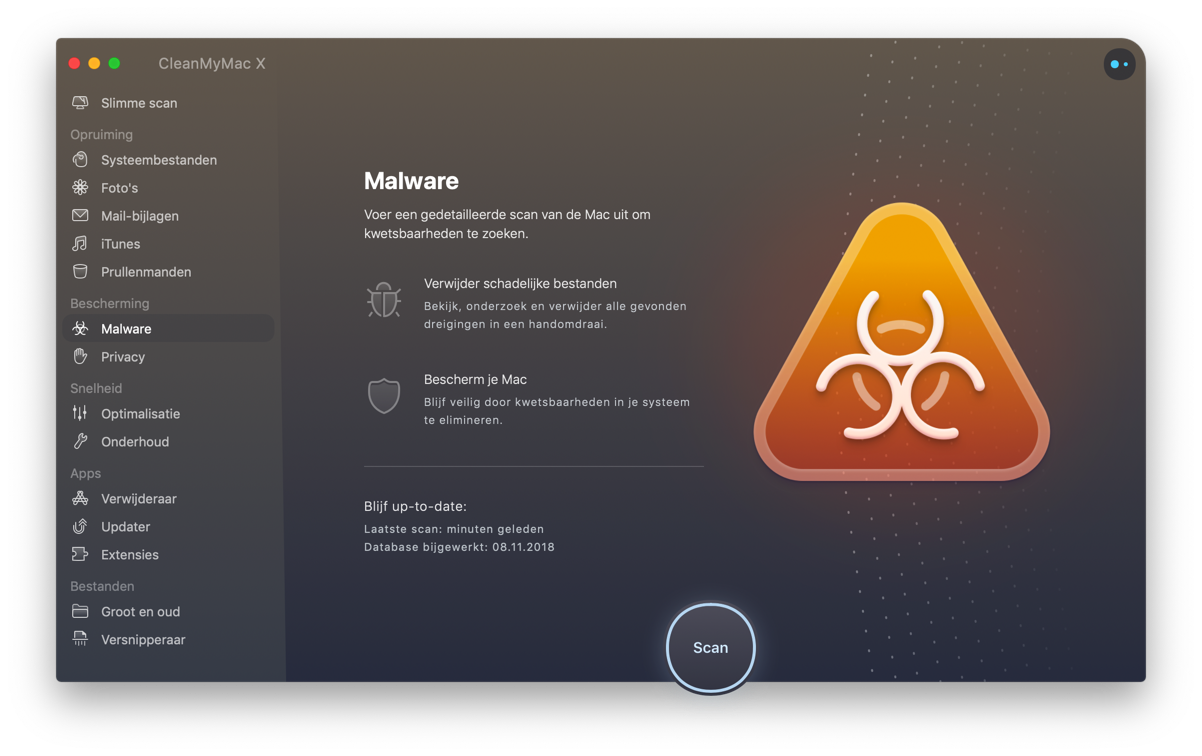Click the Malware heading
This screenshot has width=1202, height=756.
(x=411, y=181)
